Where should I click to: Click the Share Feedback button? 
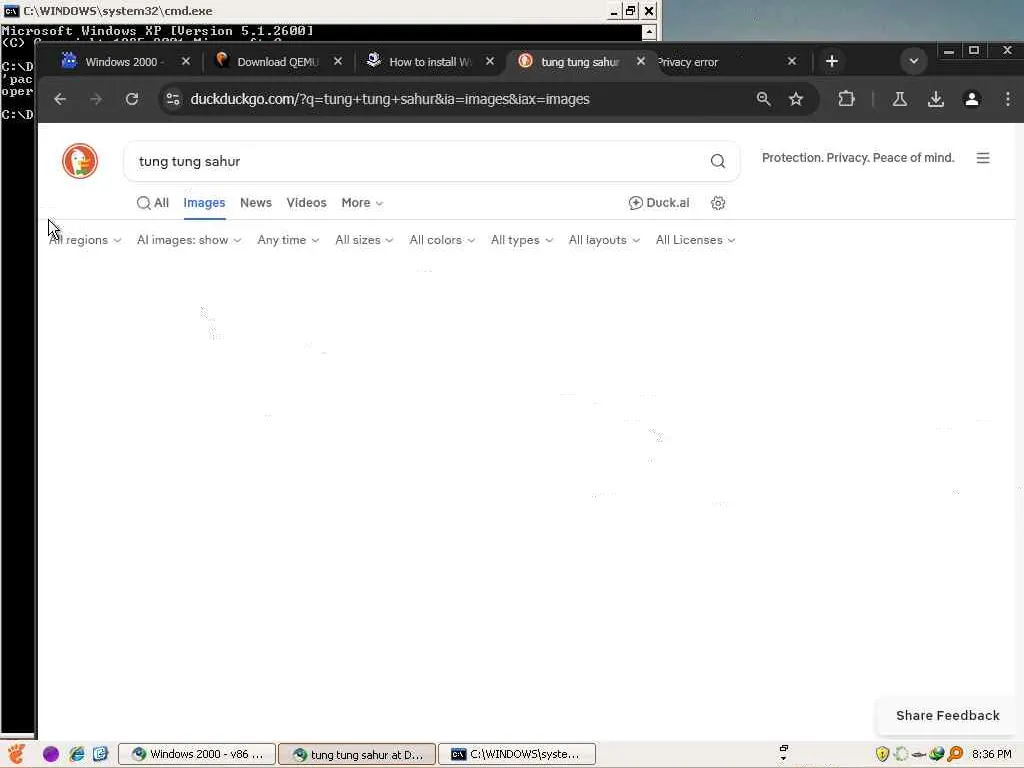click(948, 716)
